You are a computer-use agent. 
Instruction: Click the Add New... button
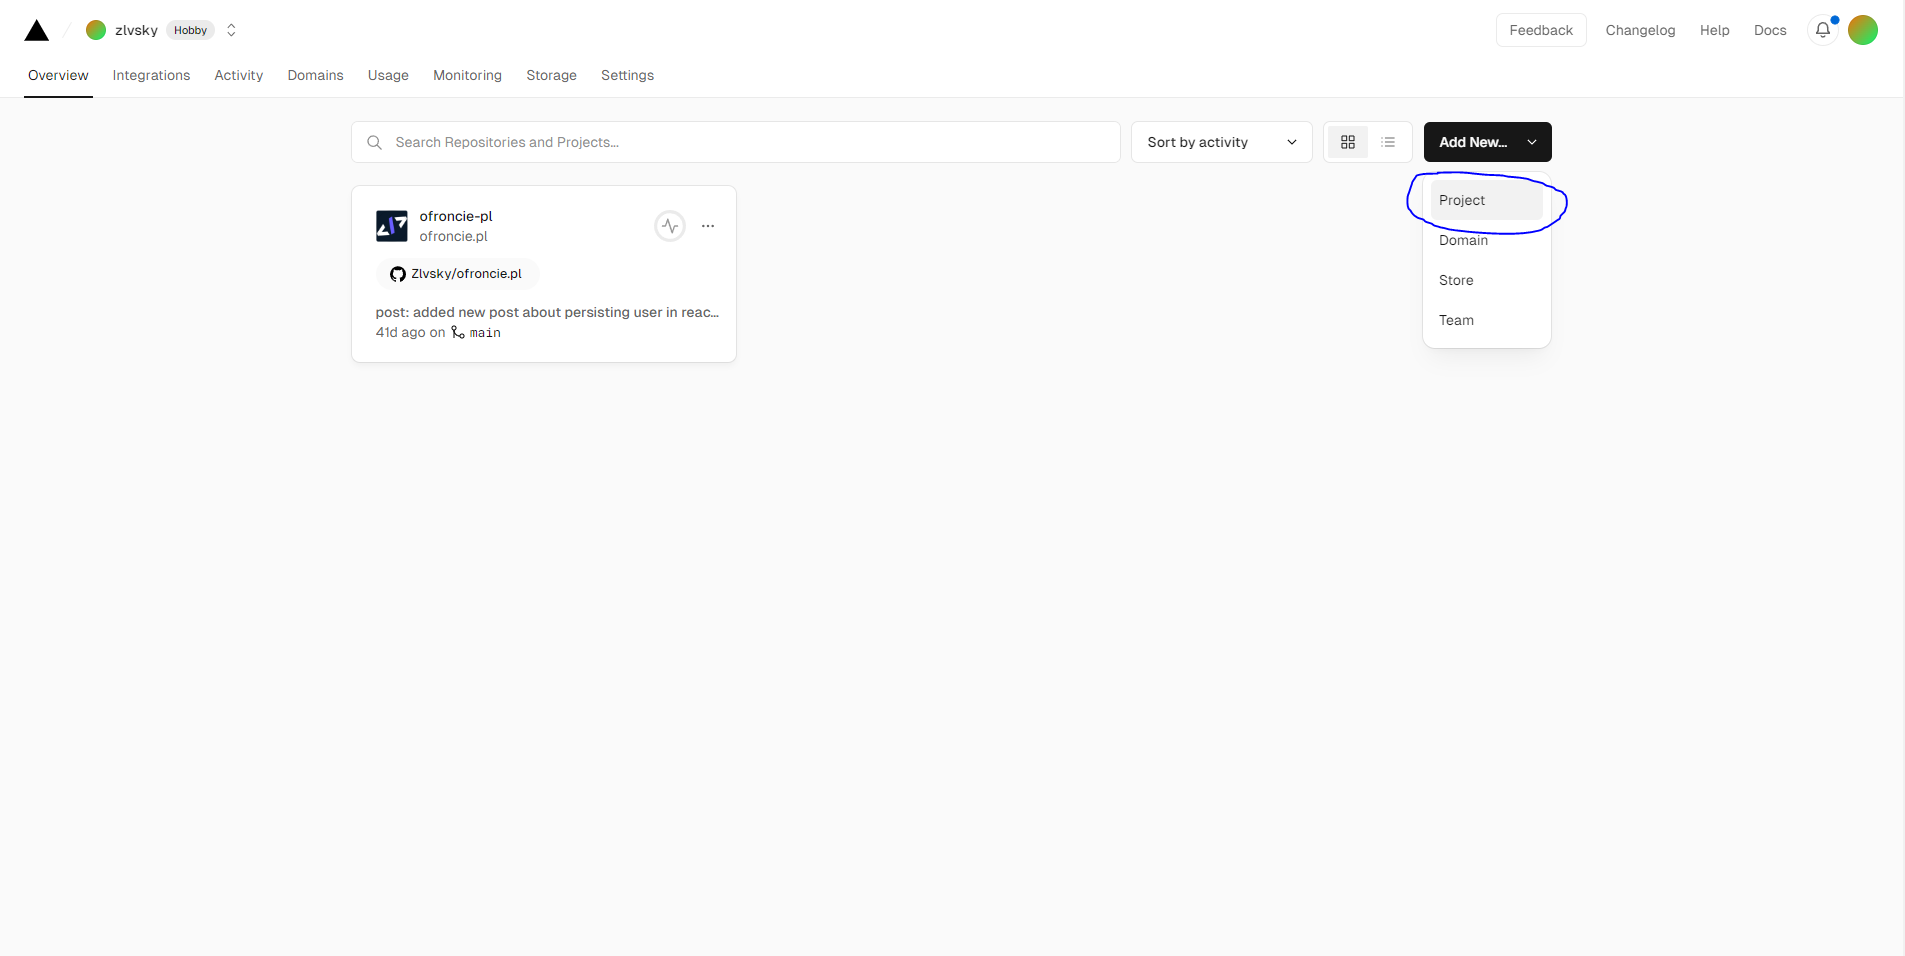(1487, 142)
